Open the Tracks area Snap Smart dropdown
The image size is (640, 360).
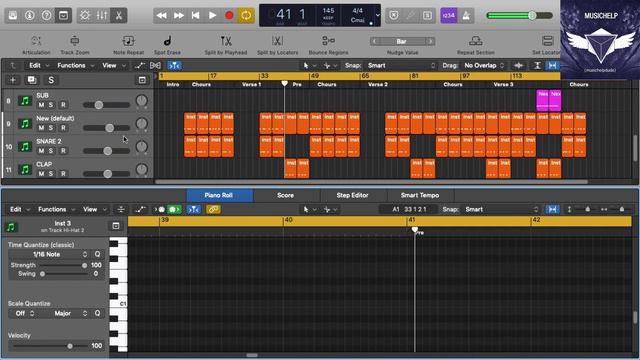pos(401,65)
